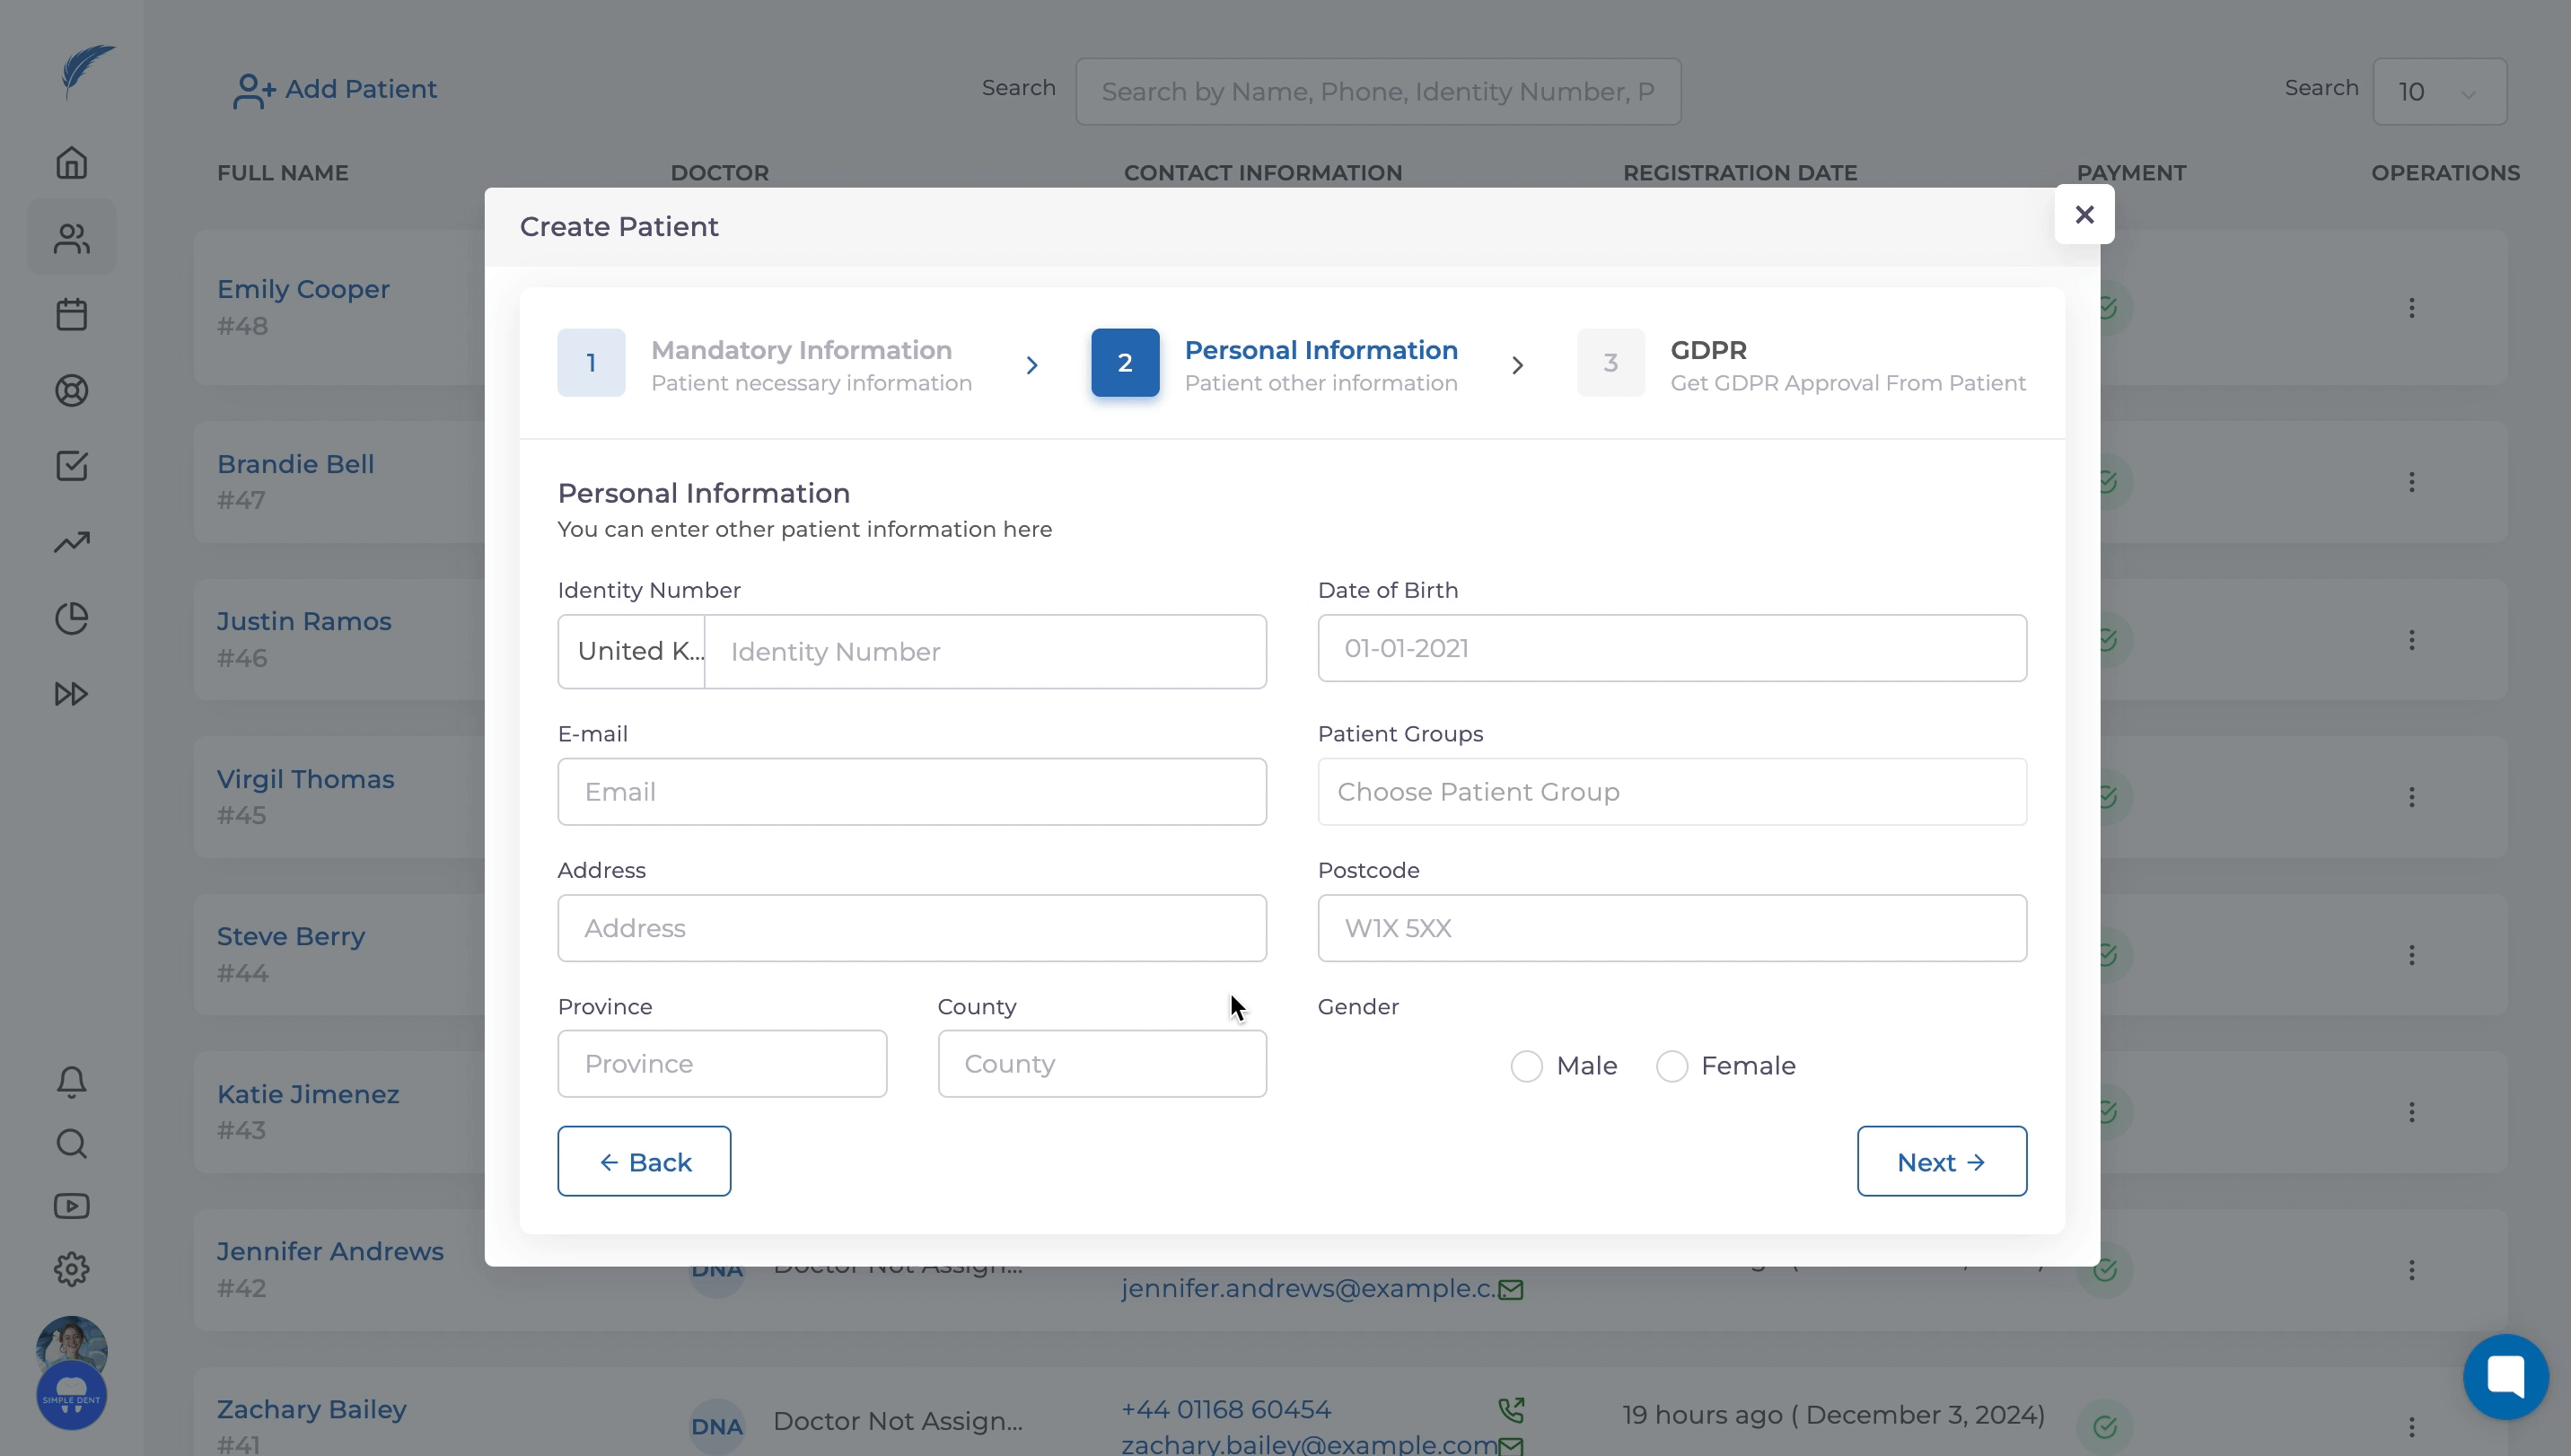Click the pie chart reports icon
The image size is (2571, 1456).
[x=71, y=618]
